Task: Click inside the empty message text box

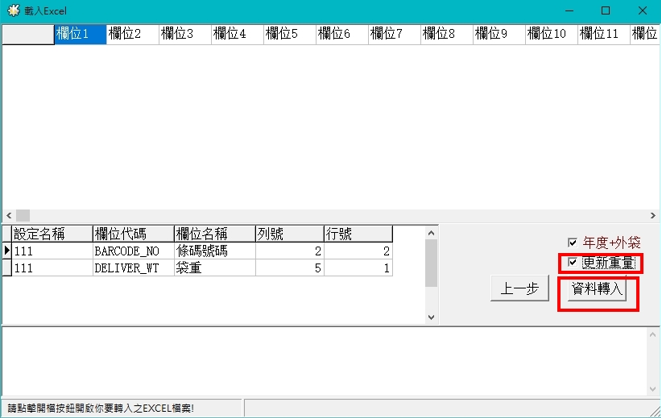Action: pos(330,360)
